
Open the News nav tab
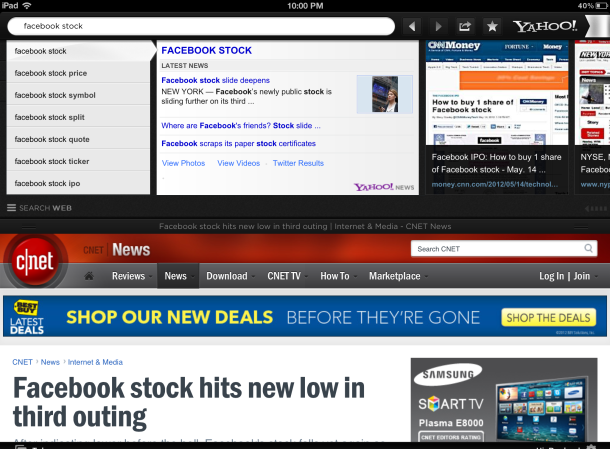pyautogui.click(x=178, y=276)
